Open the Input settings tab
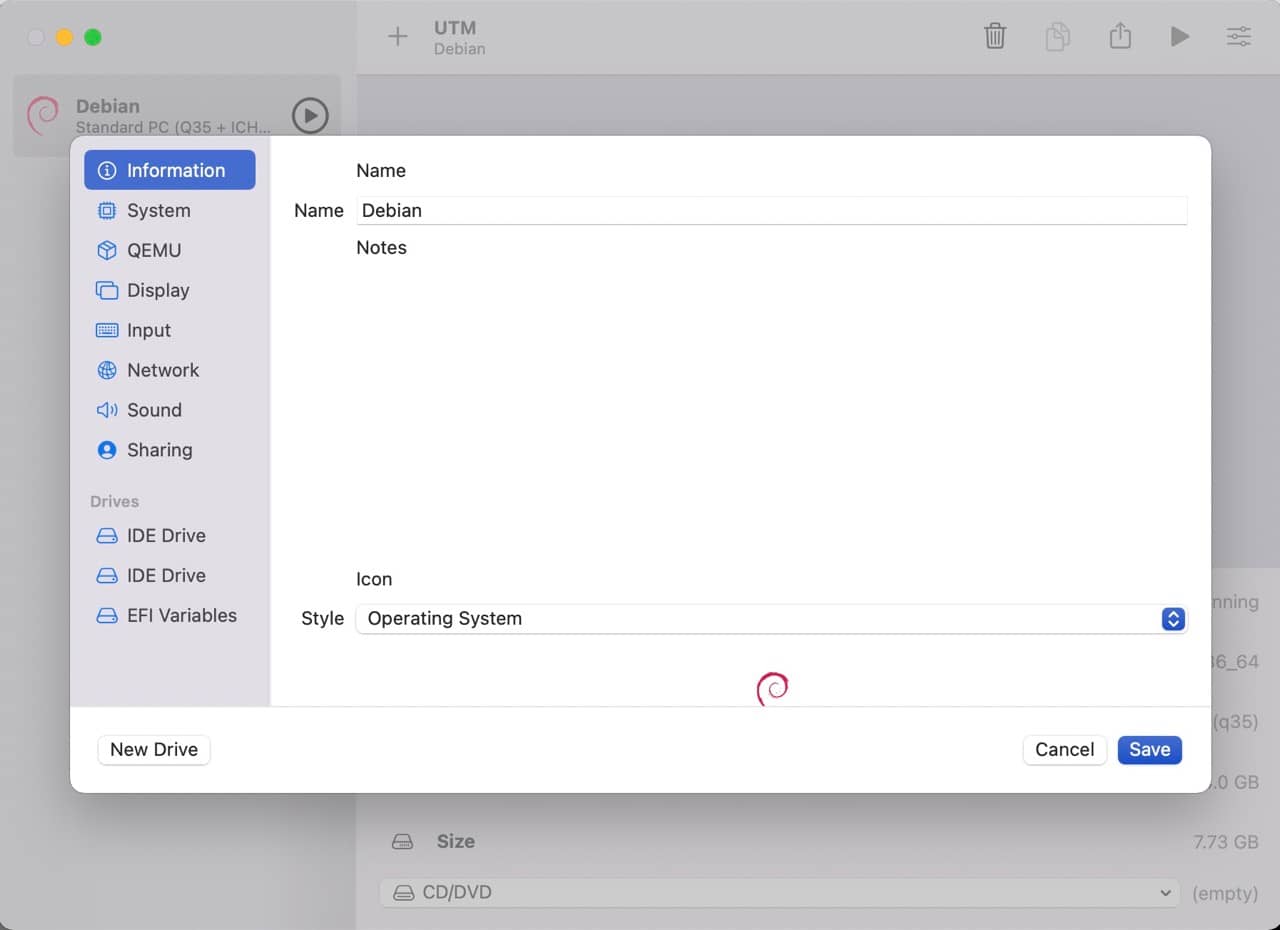This screenshot has width=1280, height=930. pyautogui.click(x=170, y=330)
